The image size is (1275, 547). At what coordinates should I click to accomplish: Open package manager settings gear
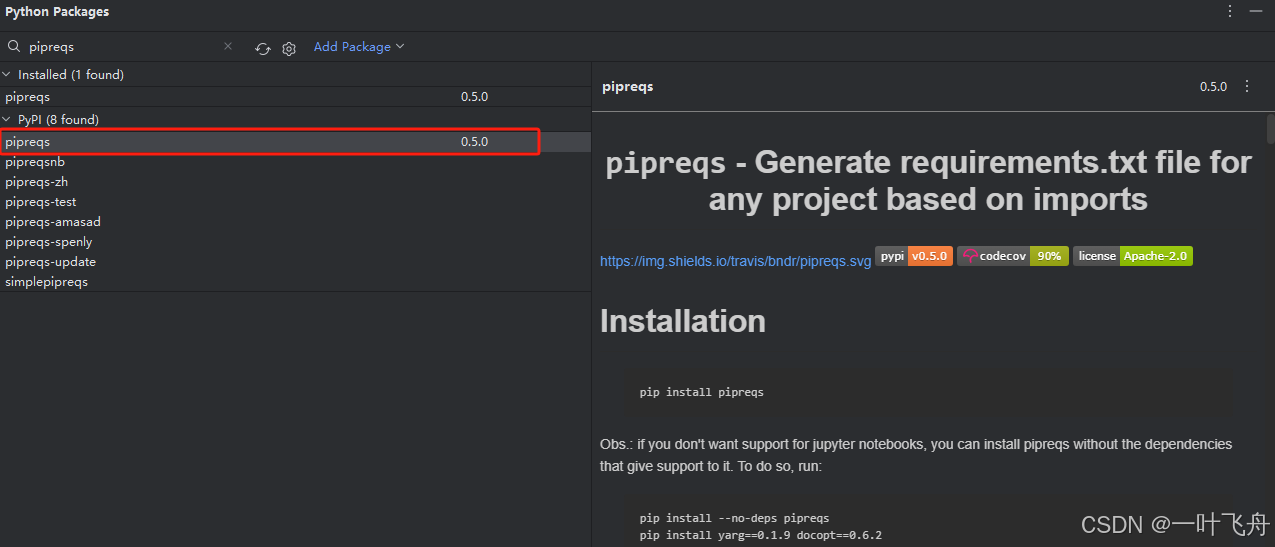(289, 48)
